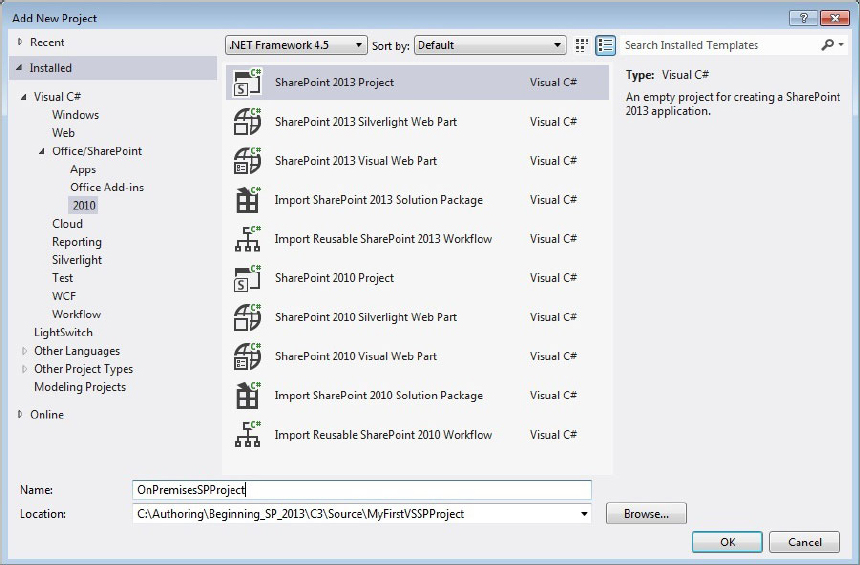Click the Import SharePoint 2010 Solution Package icon
The width and height of the screenshot is (860, 565).
[247, 396]
